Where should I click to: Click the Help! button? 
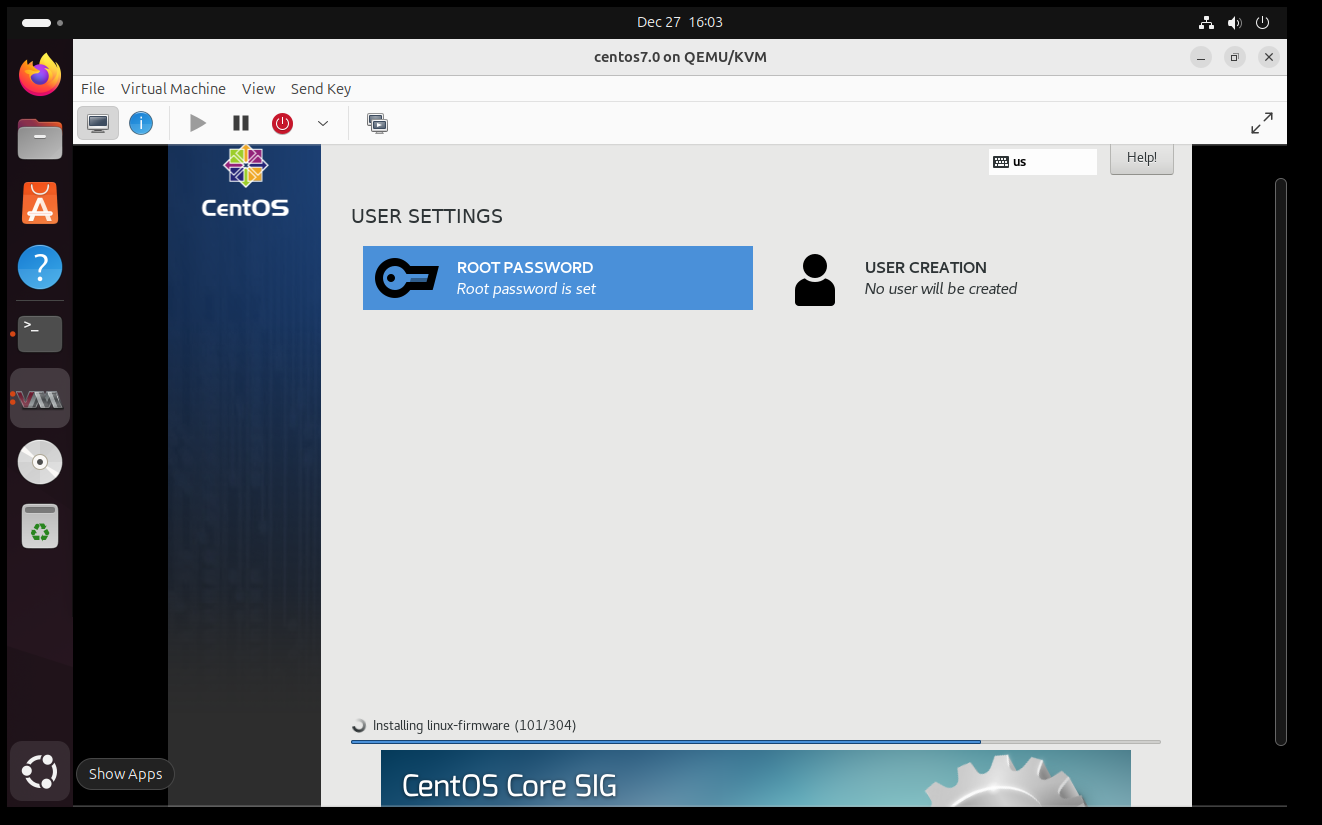click(1141, 158)
